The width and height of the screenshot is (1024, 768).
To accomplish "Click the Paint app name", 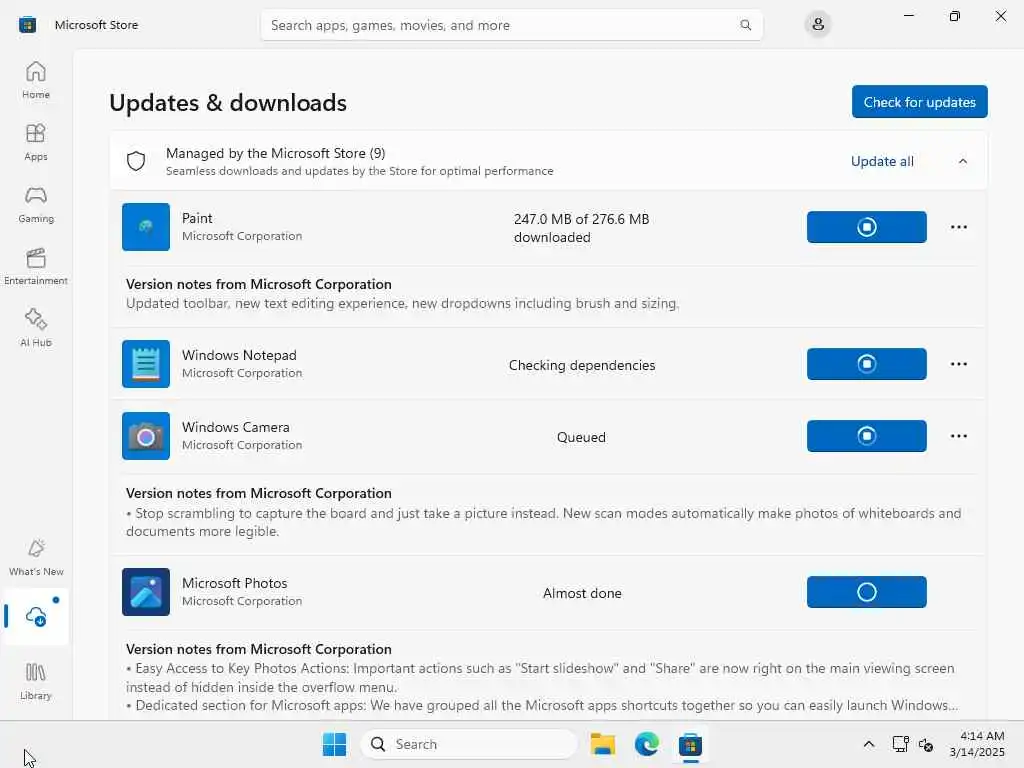I will (x=197, y=218).
